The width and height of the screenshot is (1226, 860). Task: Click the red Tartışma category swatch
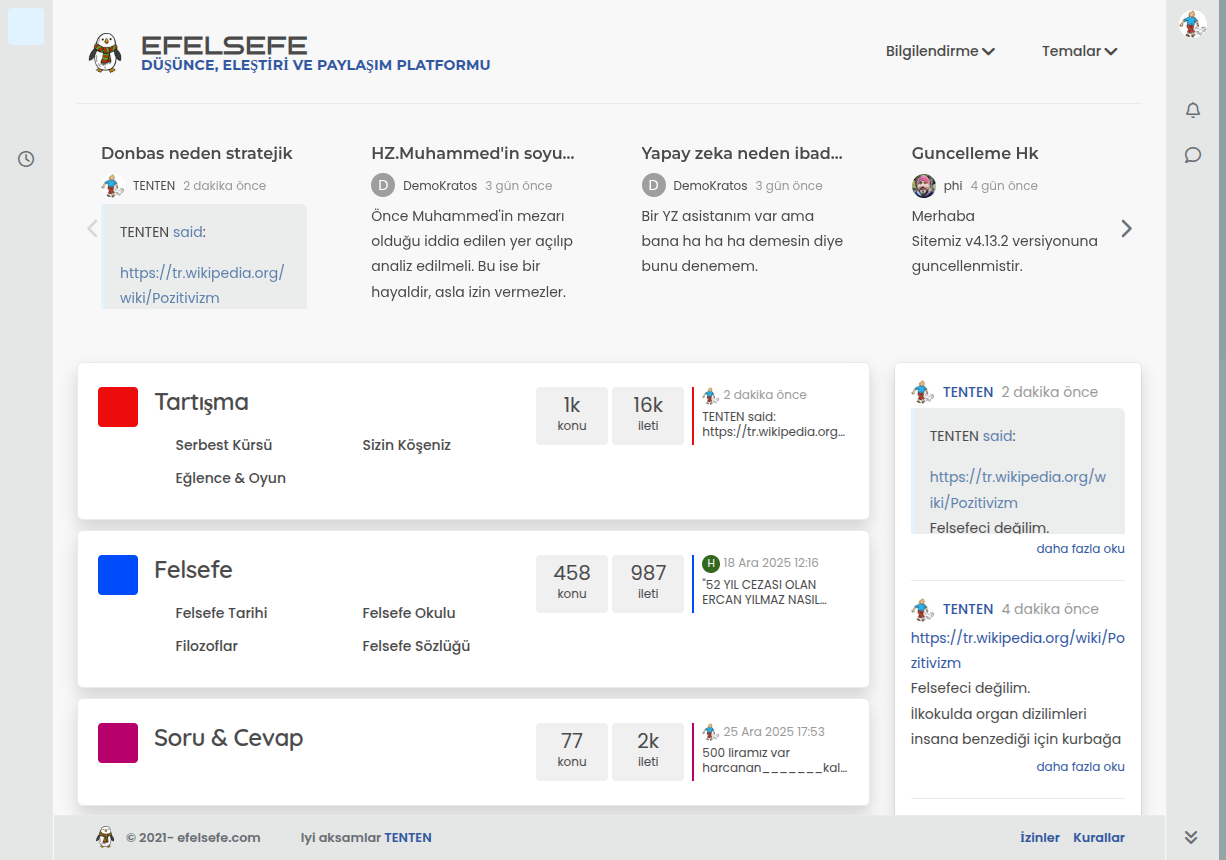(118, 407)
